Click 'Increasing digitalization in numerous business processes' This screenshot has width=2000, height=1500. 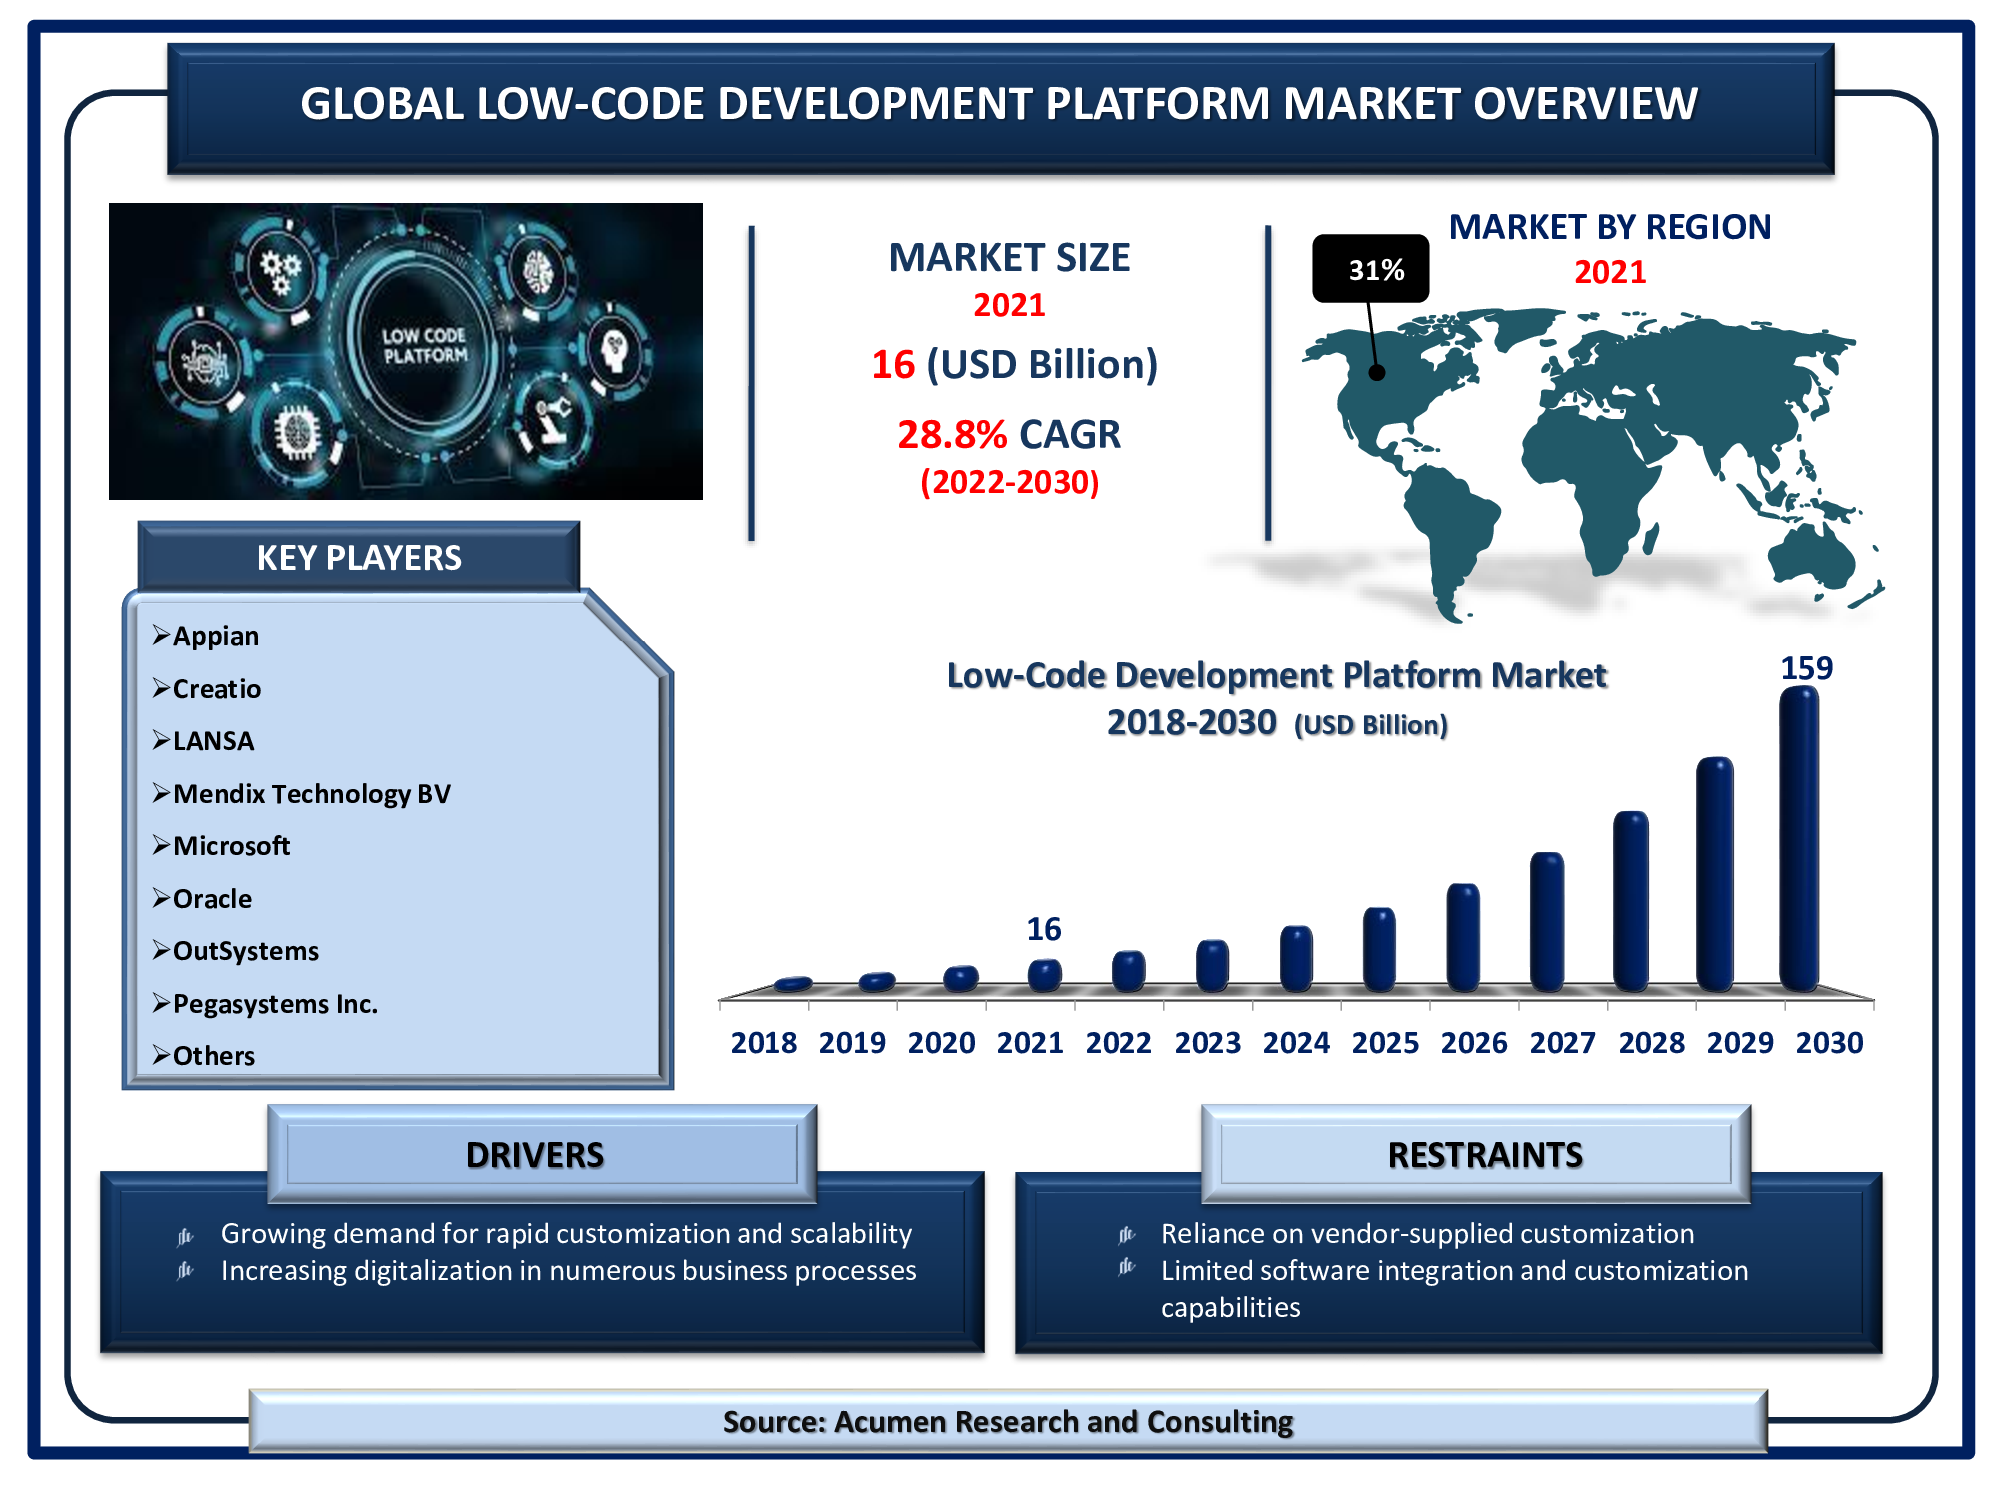pyautogui.click(x=568, y=1271)
